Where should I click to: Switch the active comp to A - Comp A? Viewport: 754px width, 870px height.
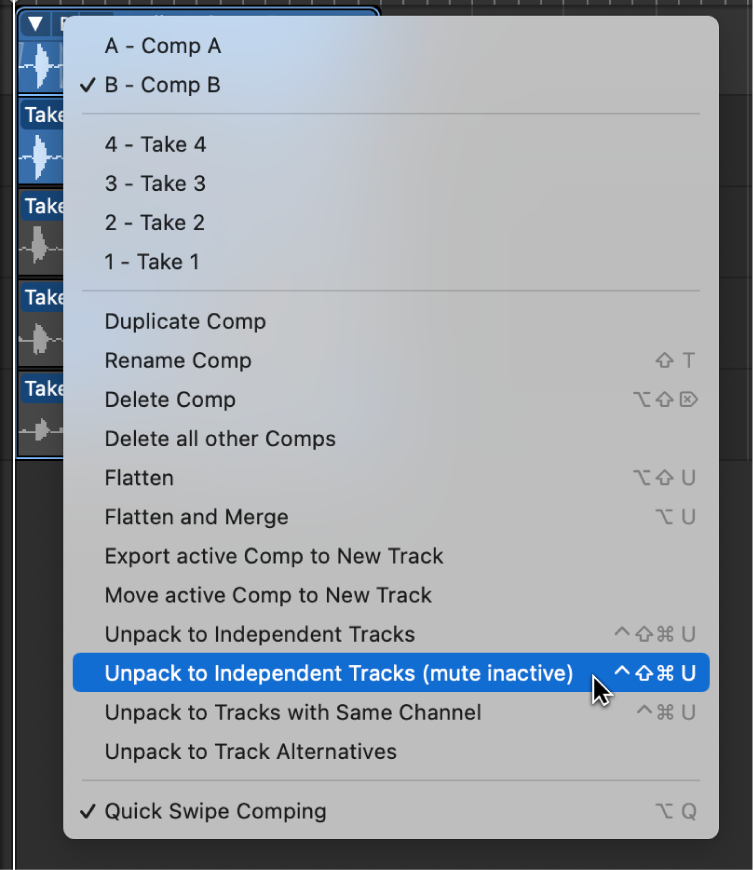[163, 46]
